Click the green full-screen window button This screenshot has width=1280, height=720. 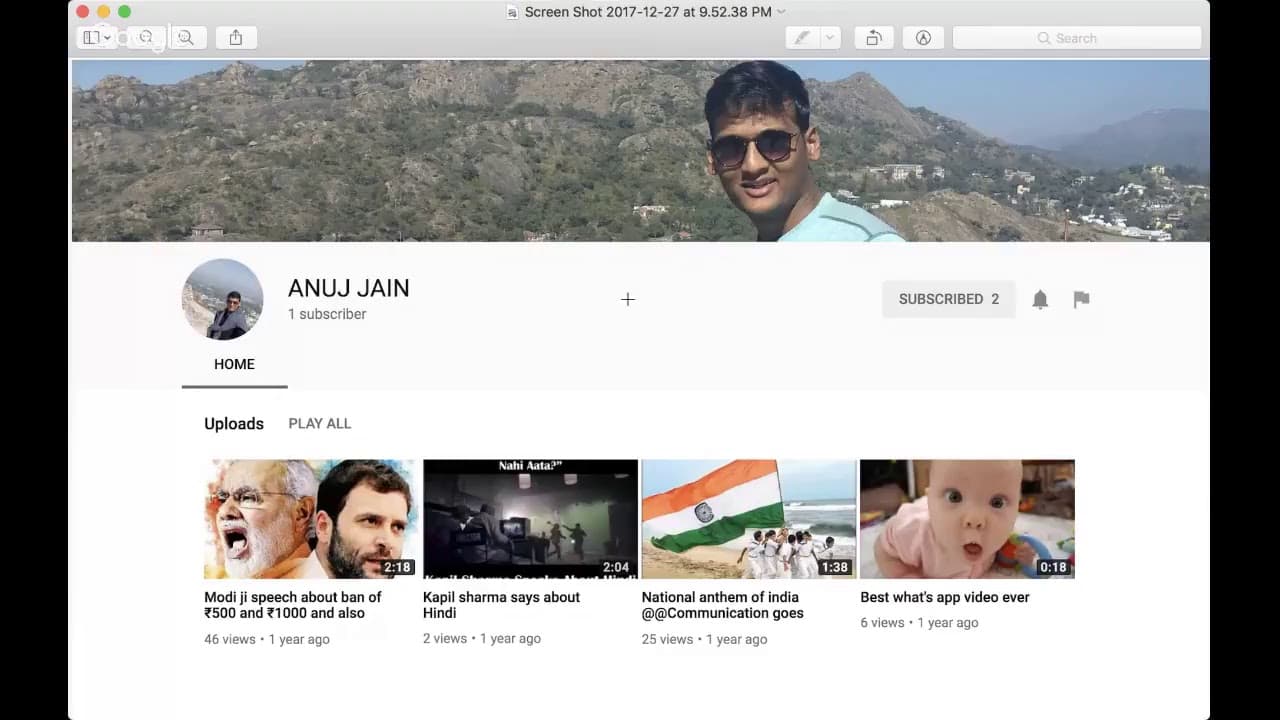(x=124, y=11)
